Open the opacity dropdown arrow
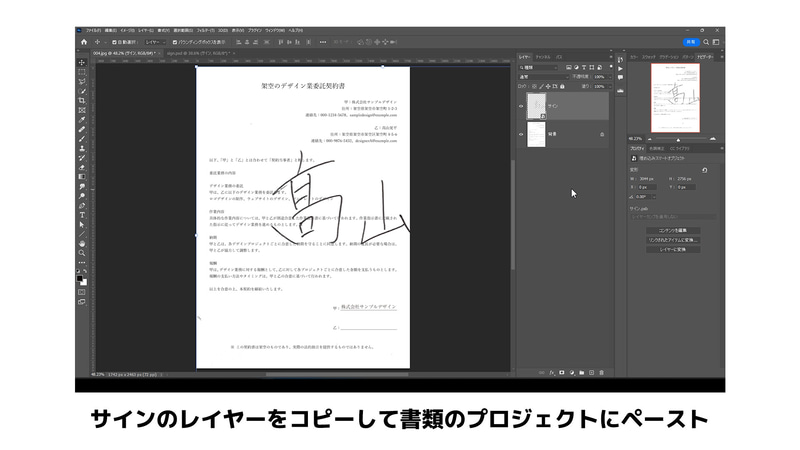 610,77
